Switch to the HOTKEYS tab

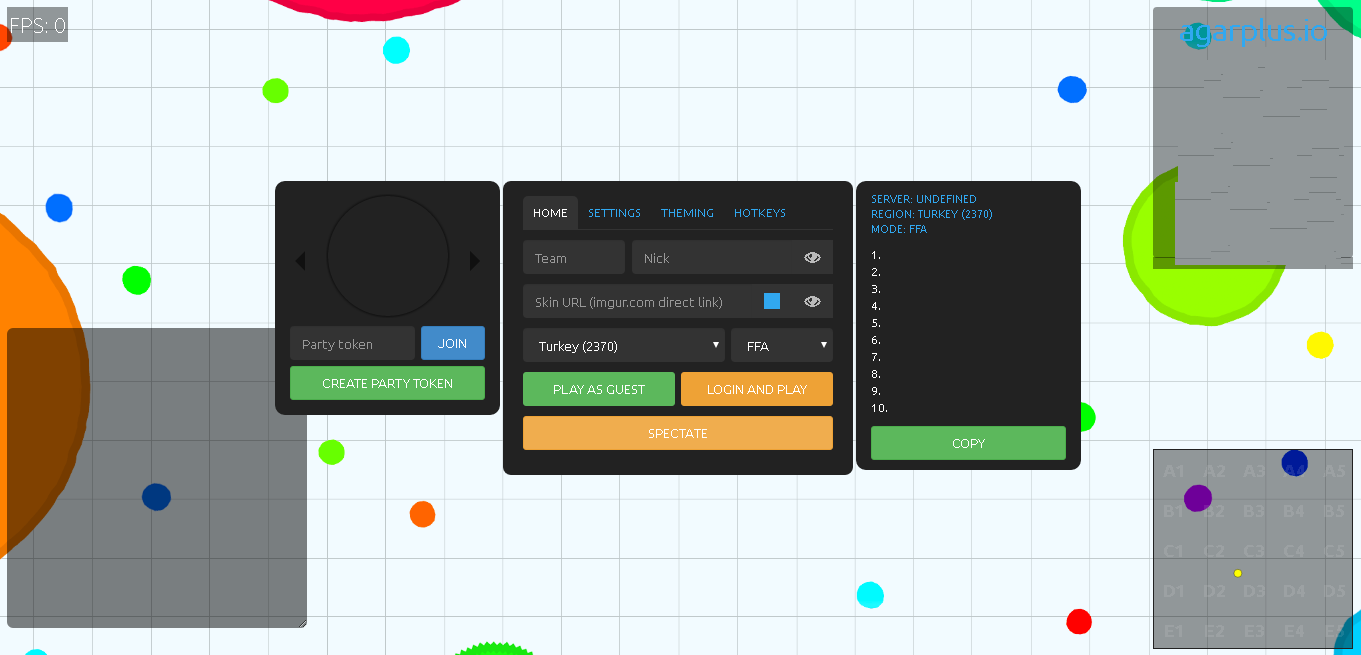point(760,213)
